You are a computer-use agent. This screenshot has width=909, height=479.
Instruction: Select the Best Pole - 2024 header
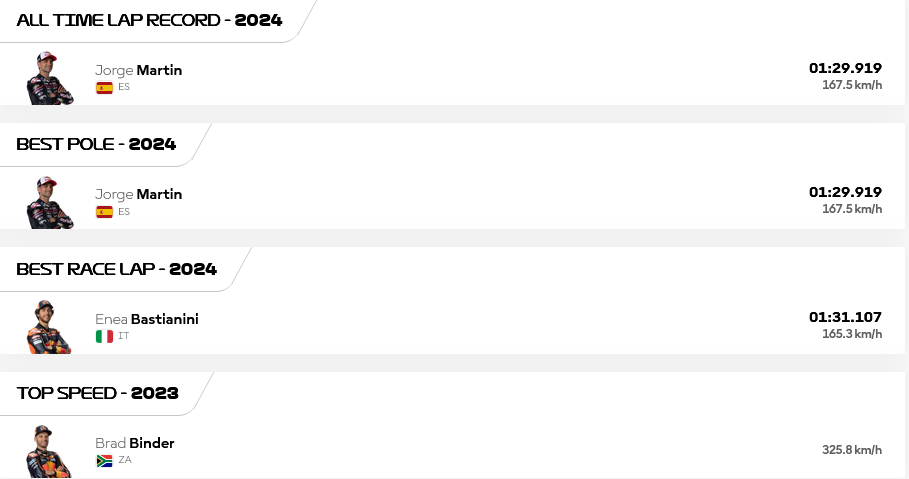pos(96,144)
